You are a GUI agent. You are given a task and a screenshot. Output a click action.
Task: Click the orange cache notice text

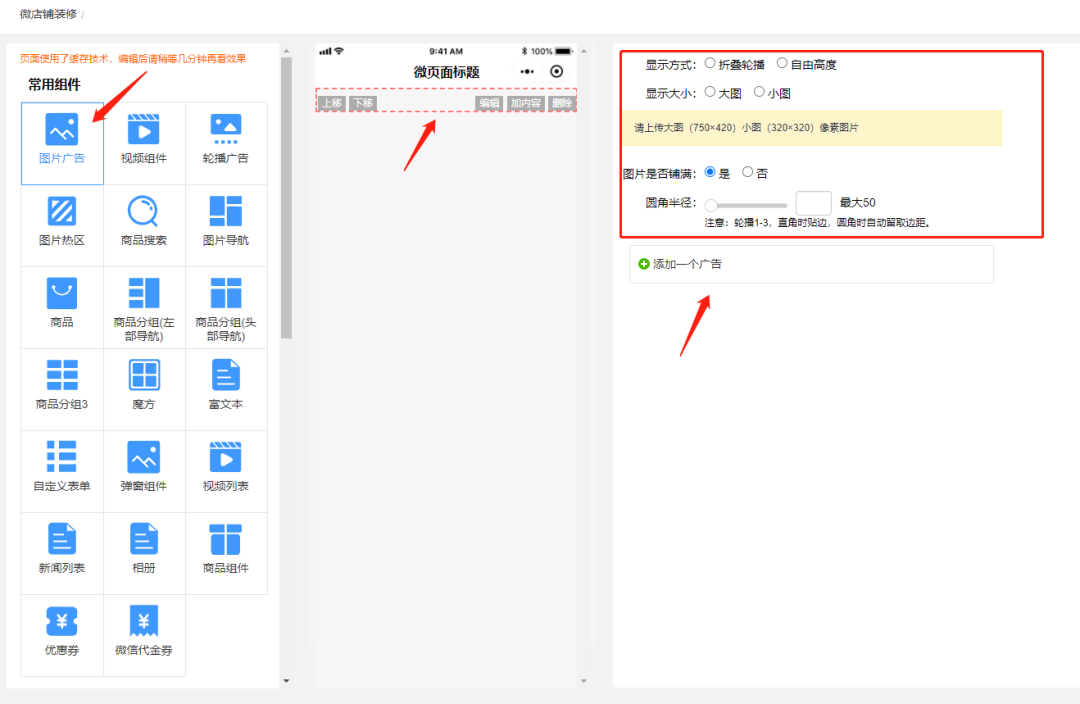[133, 59]
